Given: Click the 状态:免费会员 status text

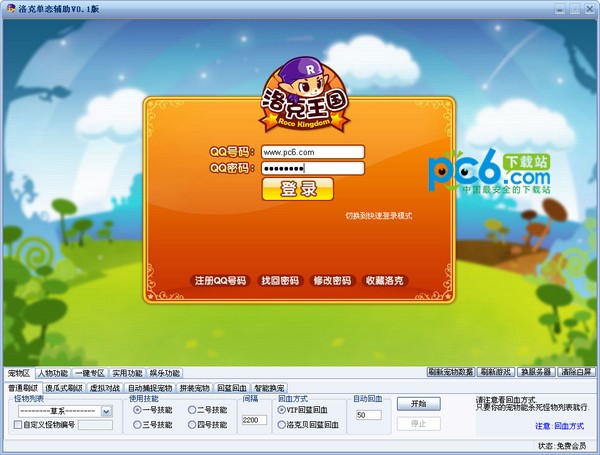Looking at the screenshot, I should (562, 446).
